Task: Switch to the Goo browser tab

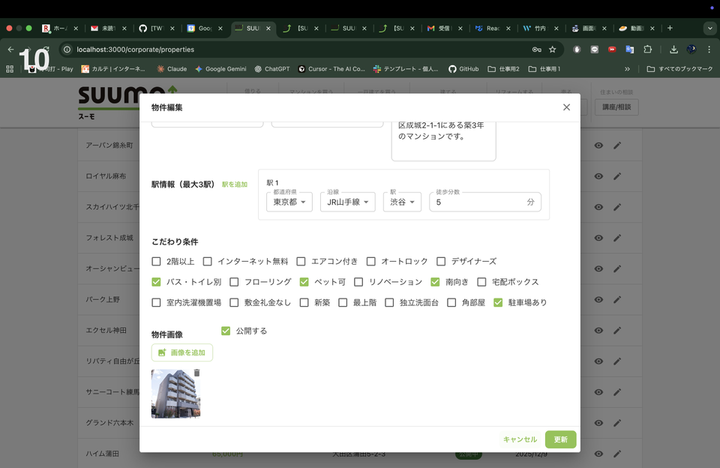Action: coord(204,28)
